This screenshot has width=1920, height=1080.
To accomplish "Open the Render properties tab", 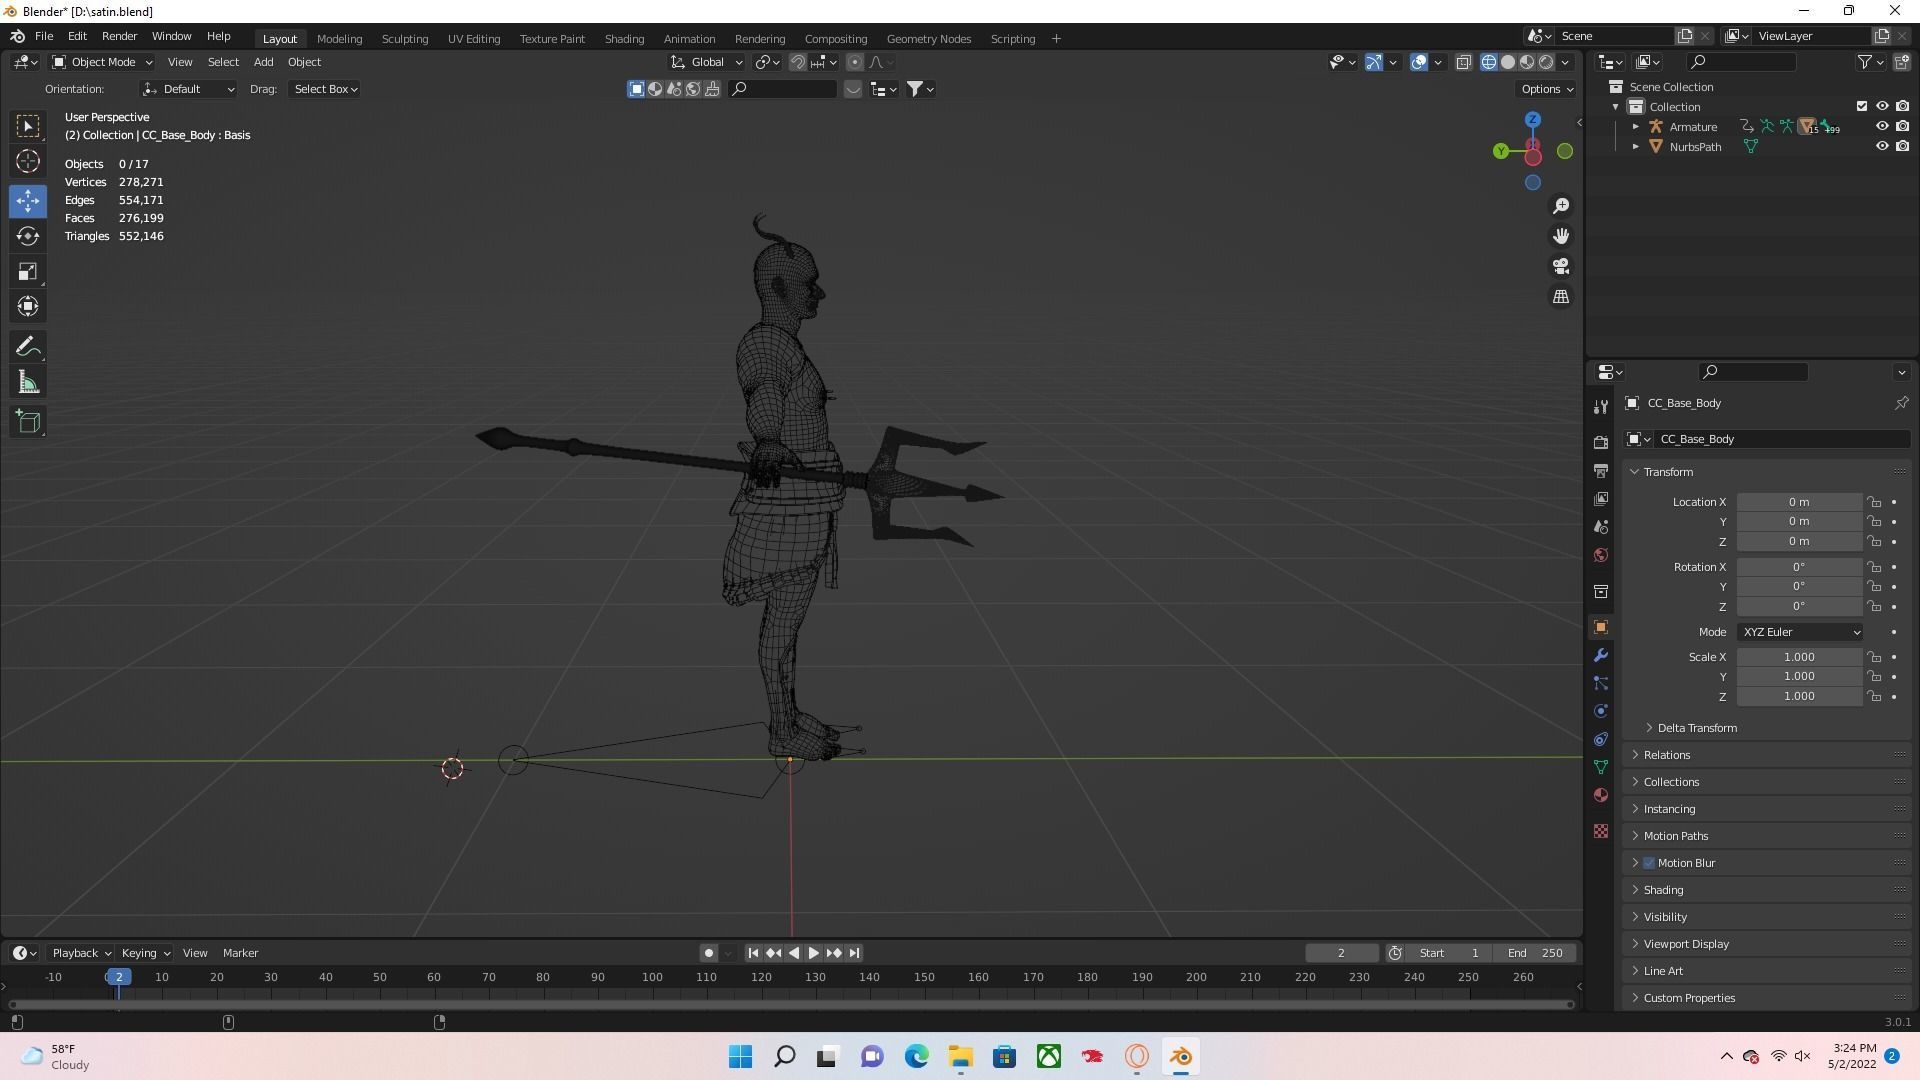I will (1601, 442).
